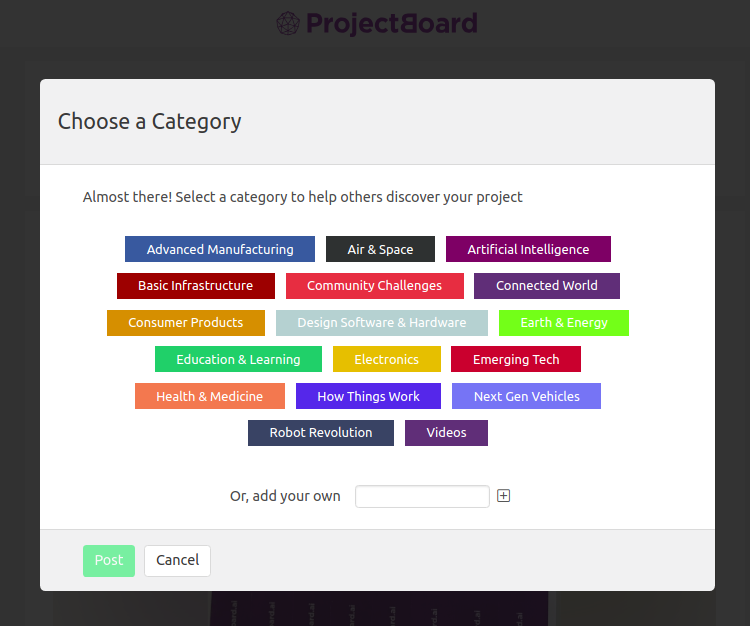Choose Next Gen Vehicles category
750x626 pixels.
pos(526,396)
